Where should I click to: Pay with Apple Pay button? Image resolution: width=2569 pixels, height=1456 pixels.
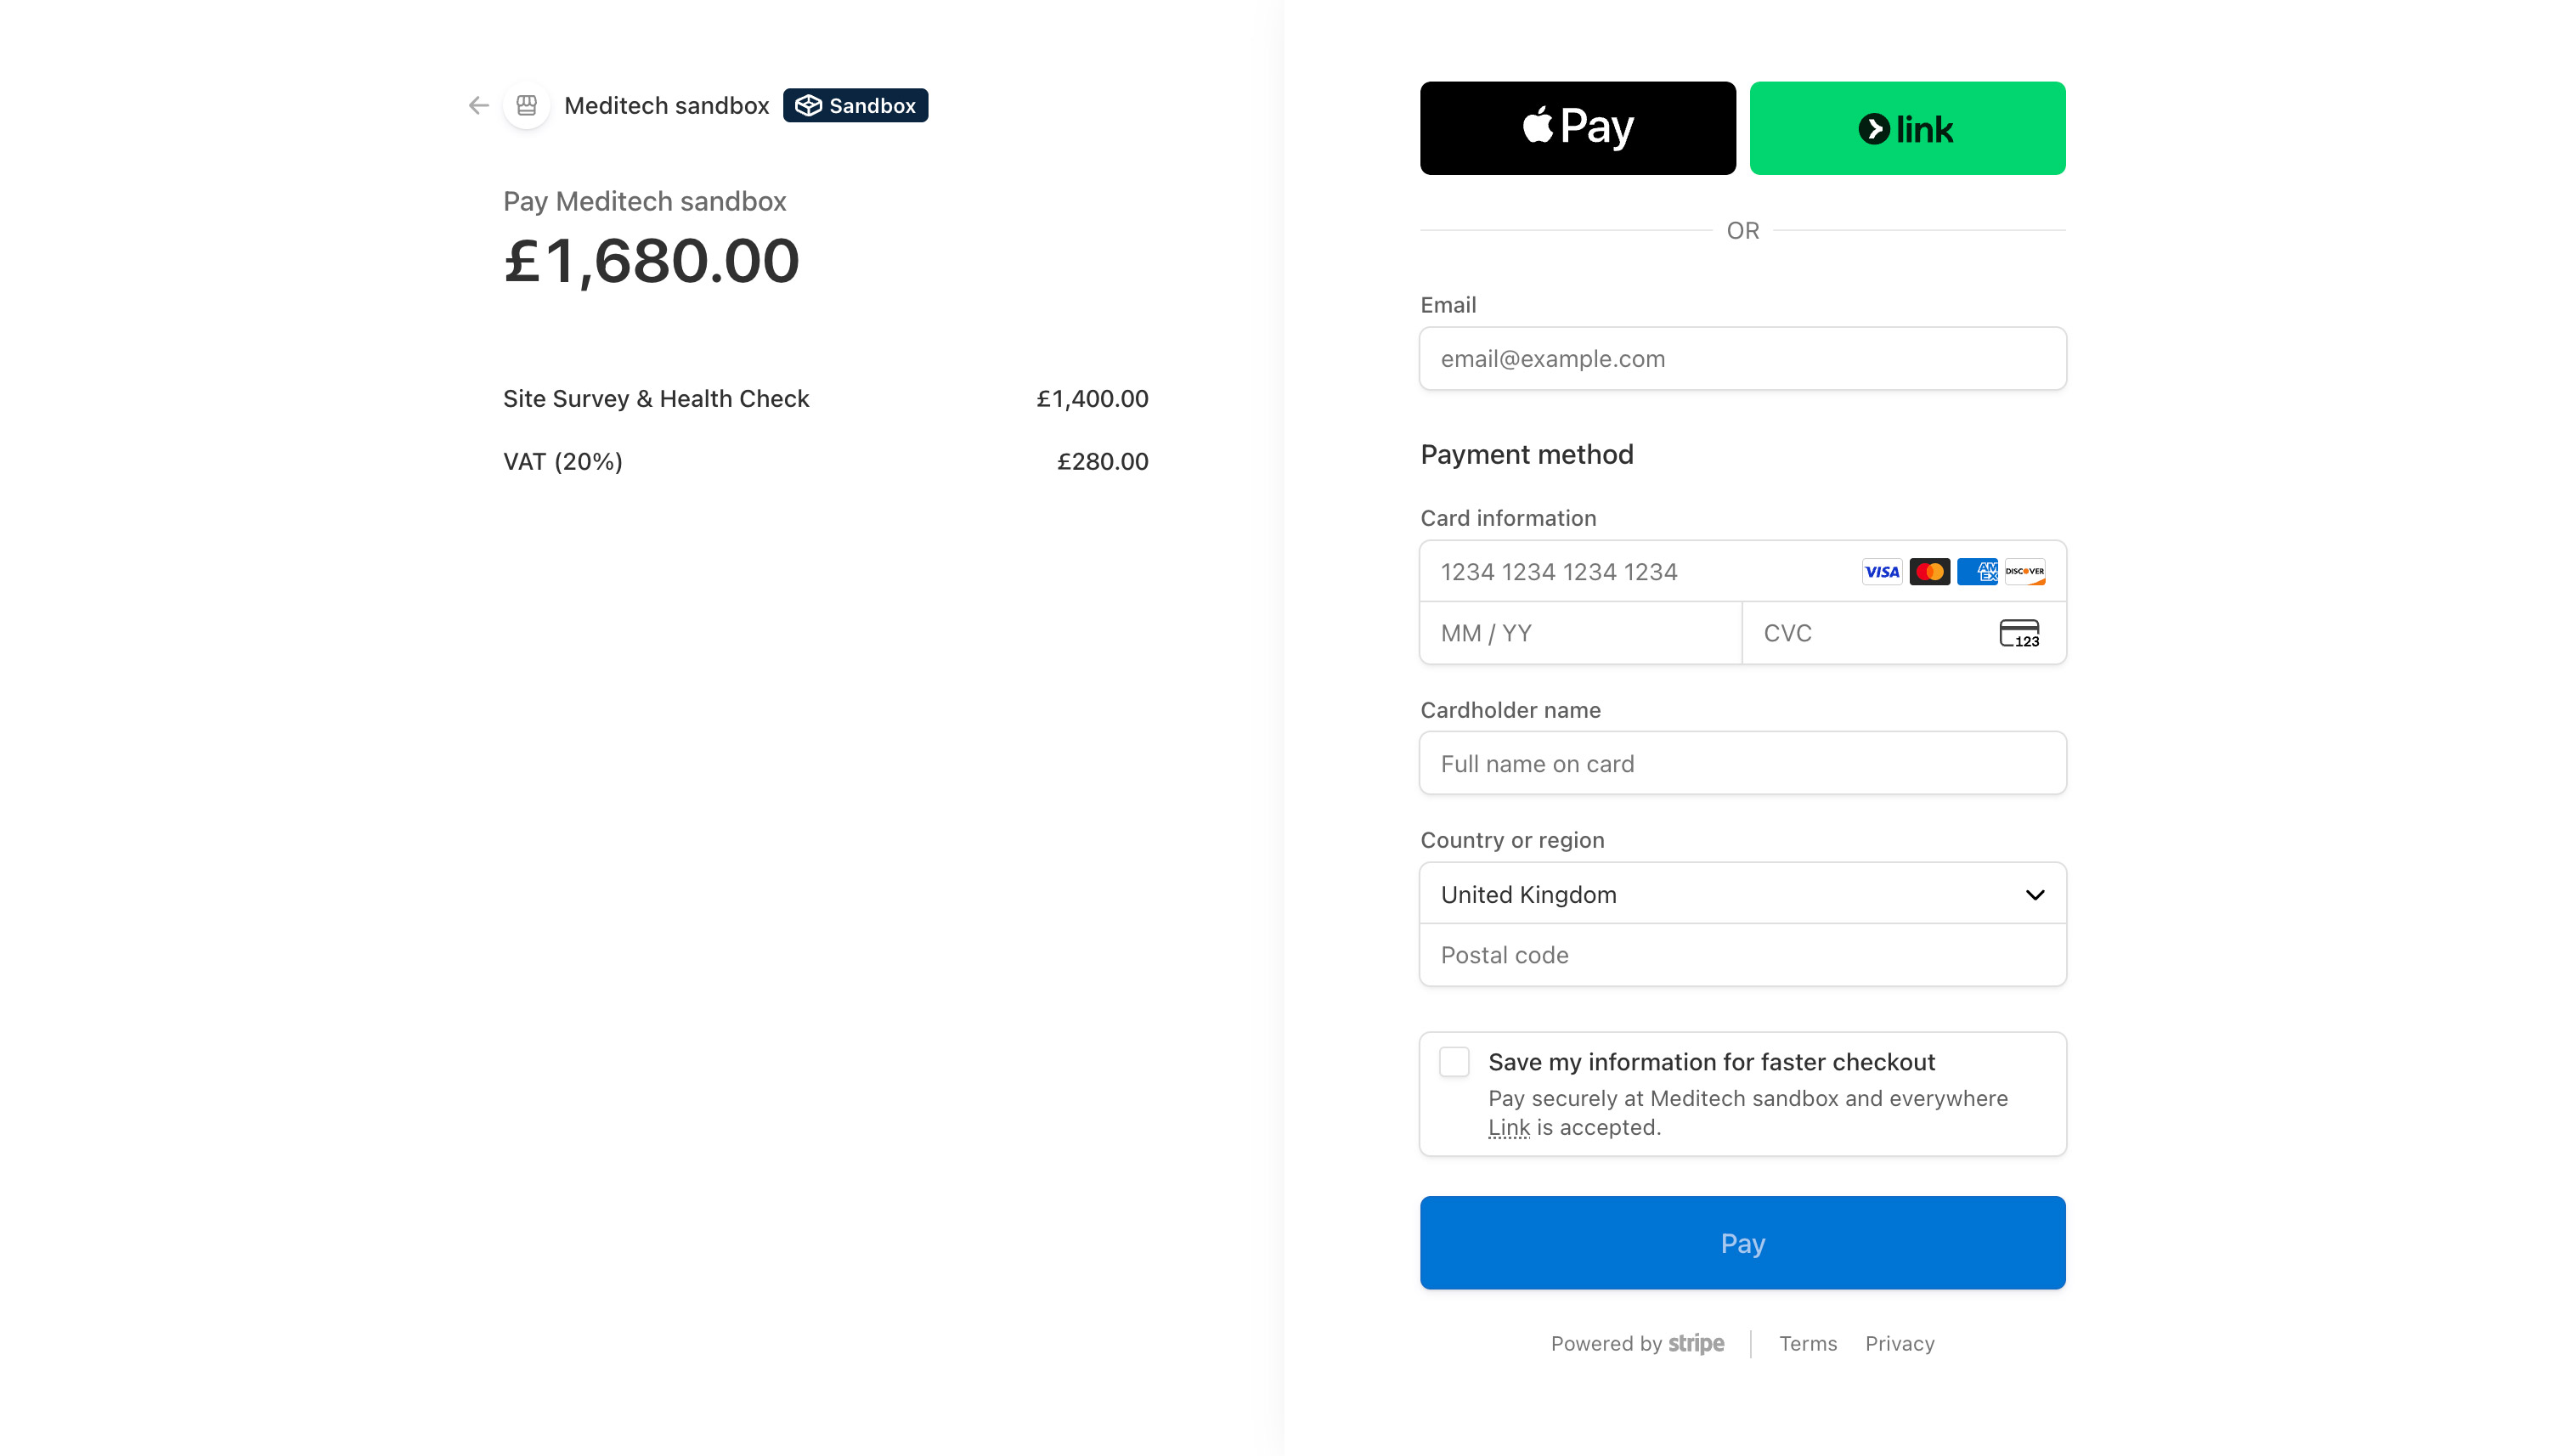coord(1577,128)
